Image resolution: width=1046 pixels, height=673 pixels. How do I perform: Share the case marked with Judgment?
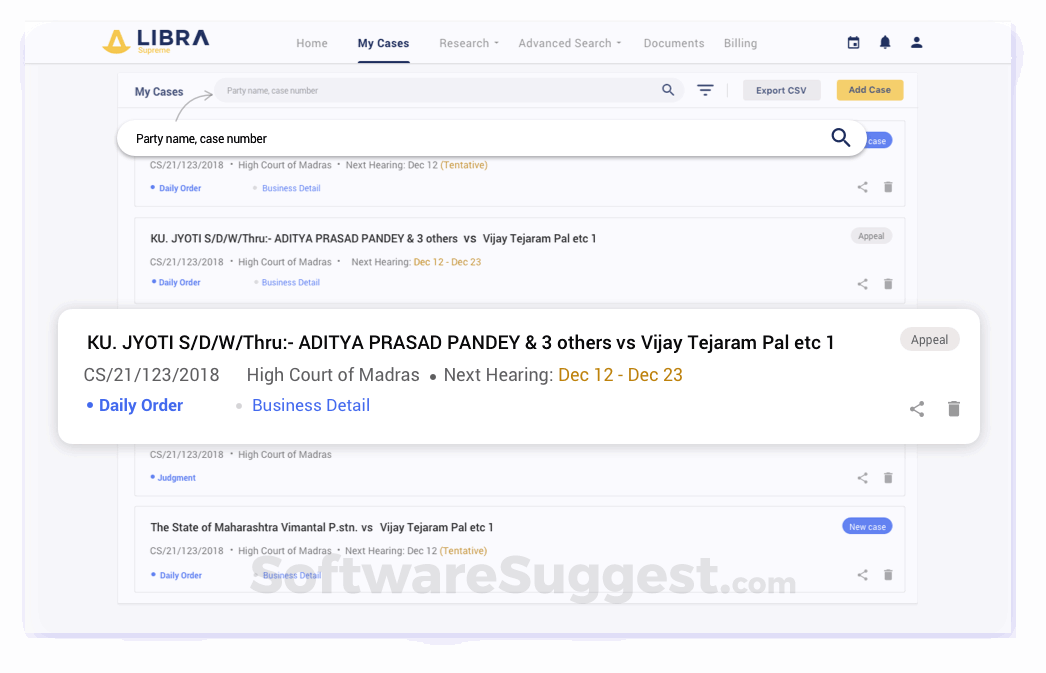click(x=862, y=478)
